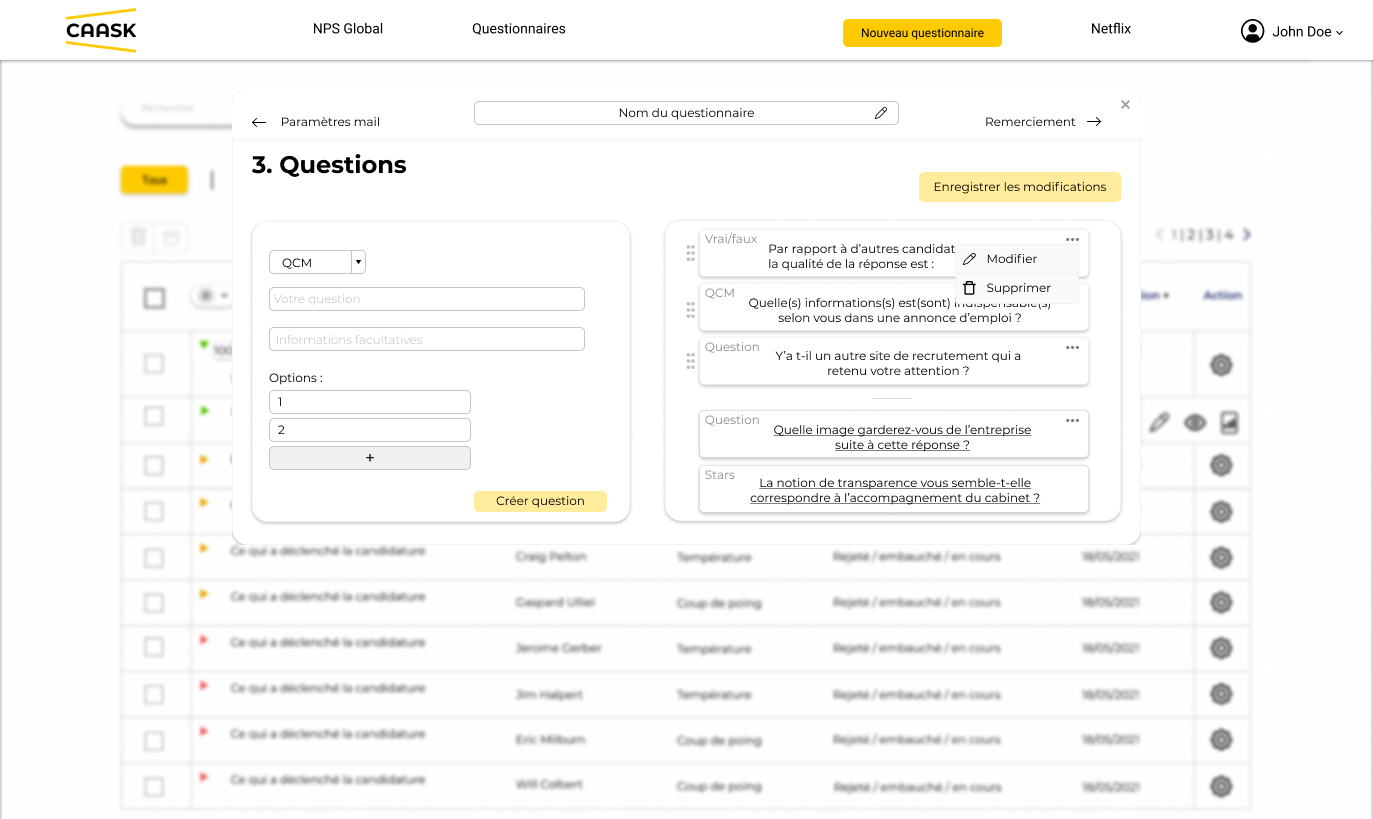Click drag handle of the QCM question card

click(x=690, y=310)
